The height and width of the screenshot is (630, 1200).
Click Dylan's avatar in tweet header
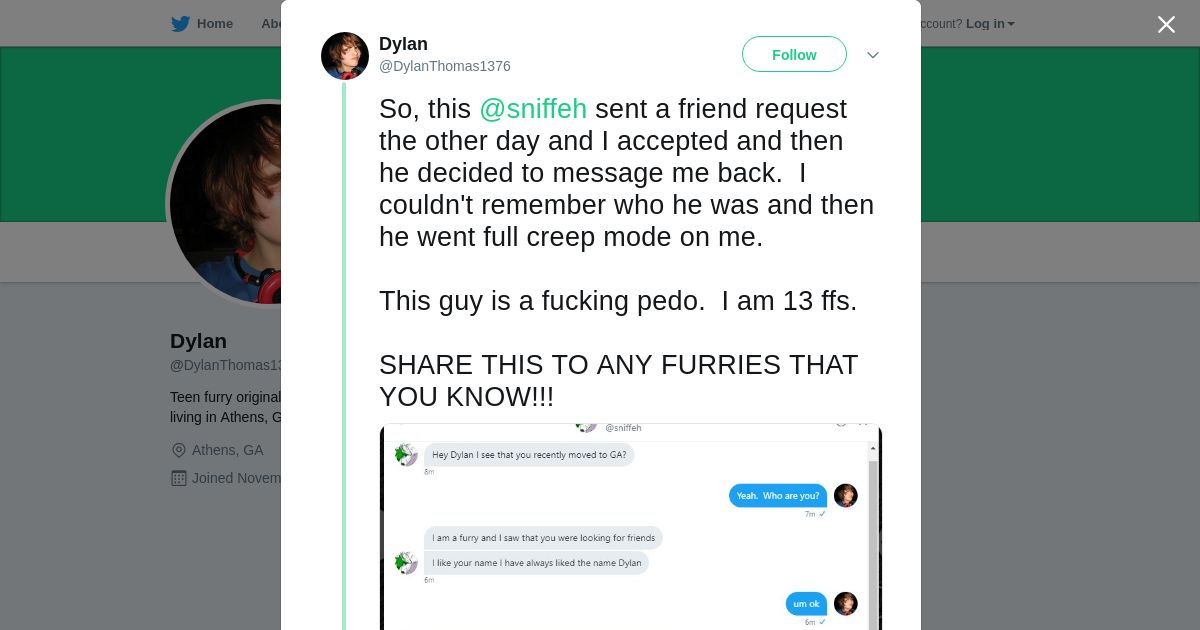(345, 55)
